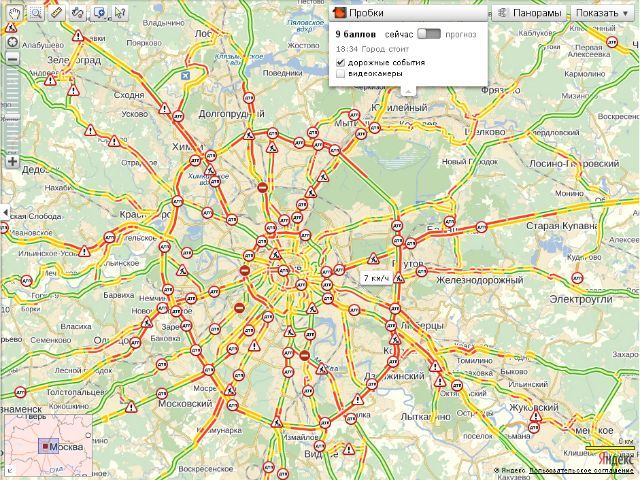Expand the hidden left side panel arrow
This screenshot has height=480, width=640.
tap(4, 212)
